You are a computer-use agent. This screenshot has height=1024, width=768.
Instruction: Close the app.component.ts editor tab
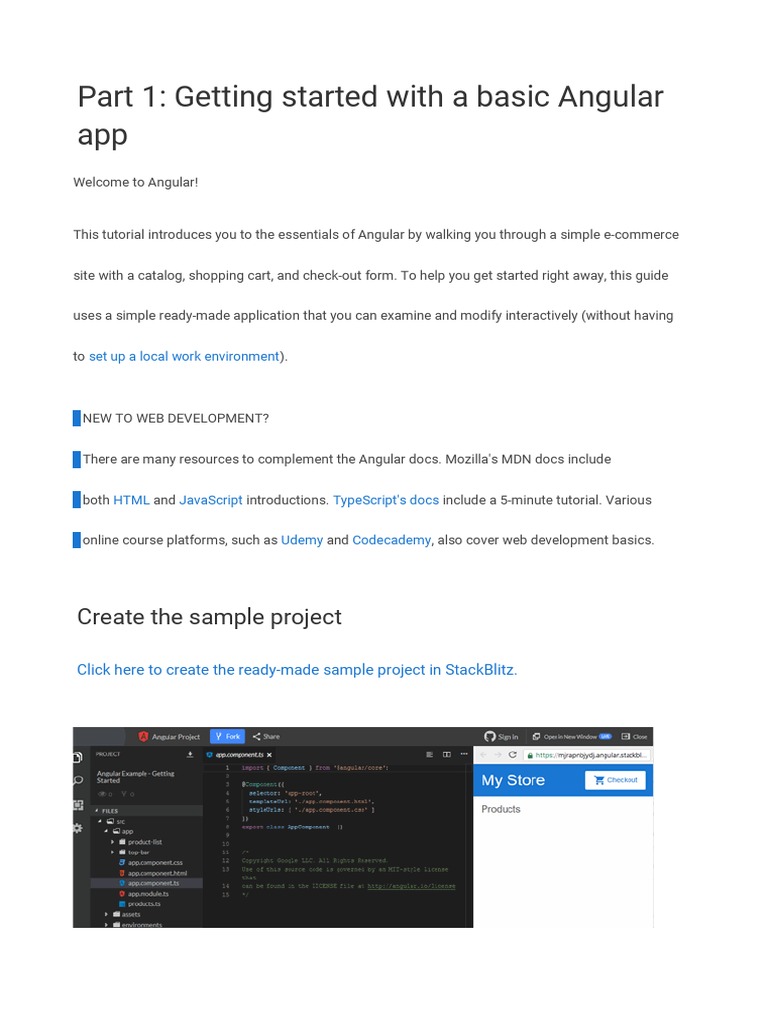269,754
